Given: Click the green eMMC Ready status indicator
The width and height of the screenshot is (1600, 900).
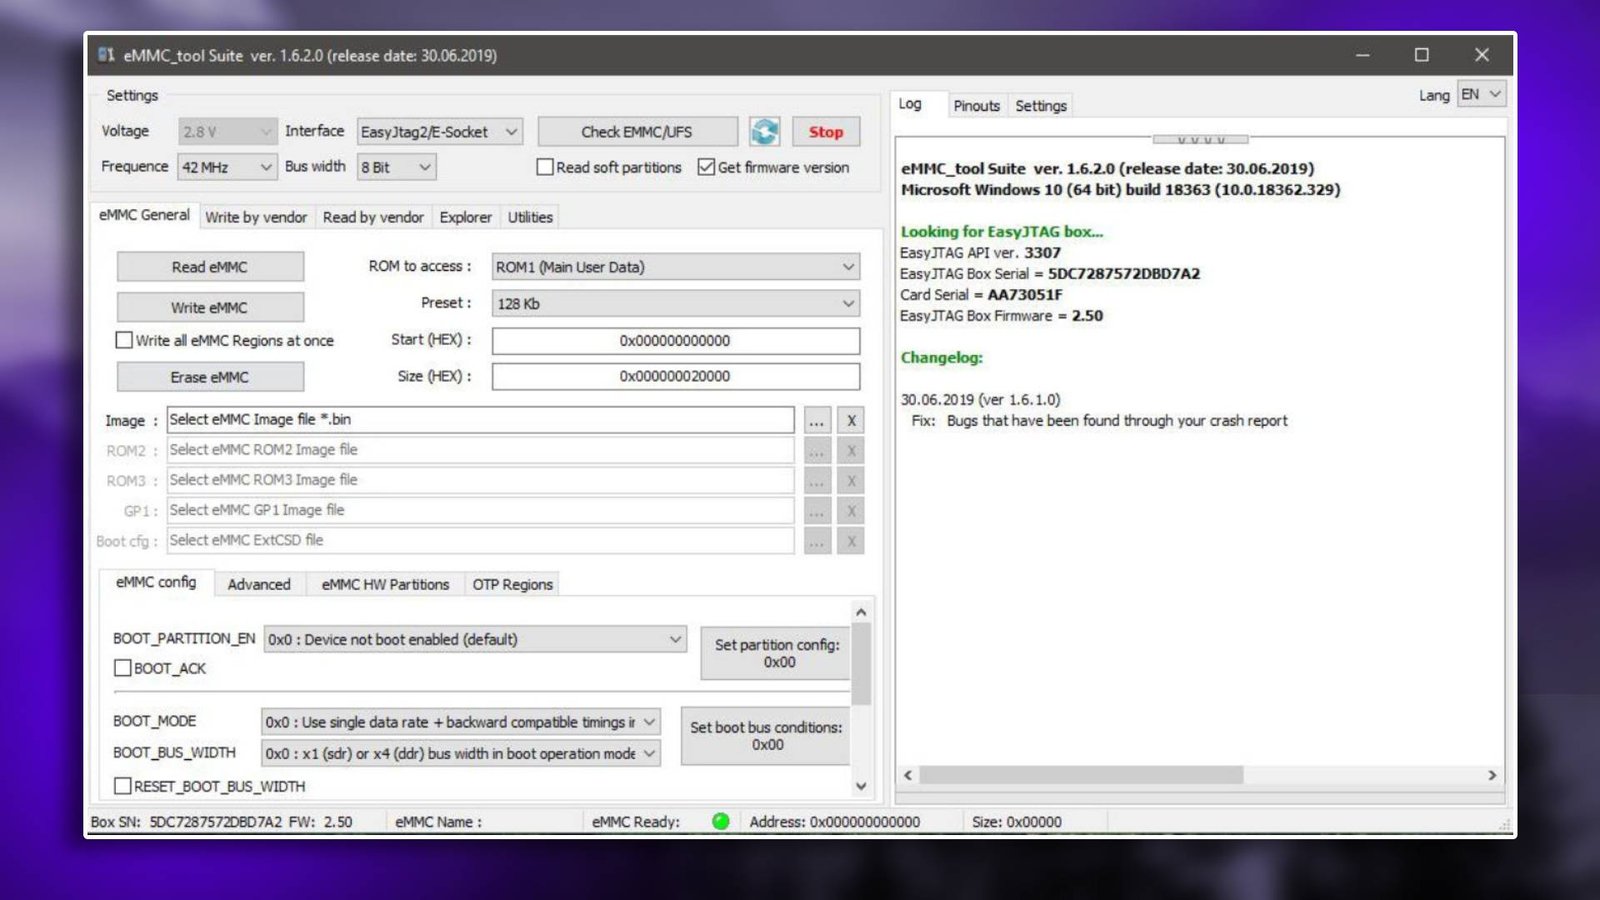Looking at the screenshot, I should (x=719, y=822).
